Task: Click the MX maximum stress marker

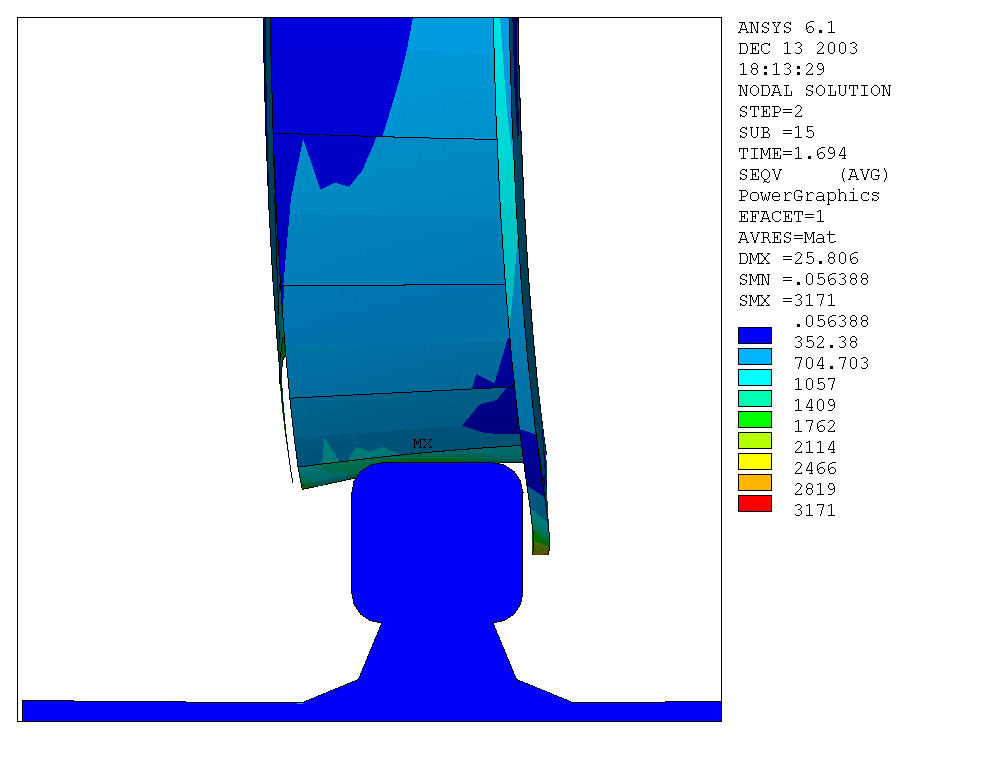Action: point(422,444)
